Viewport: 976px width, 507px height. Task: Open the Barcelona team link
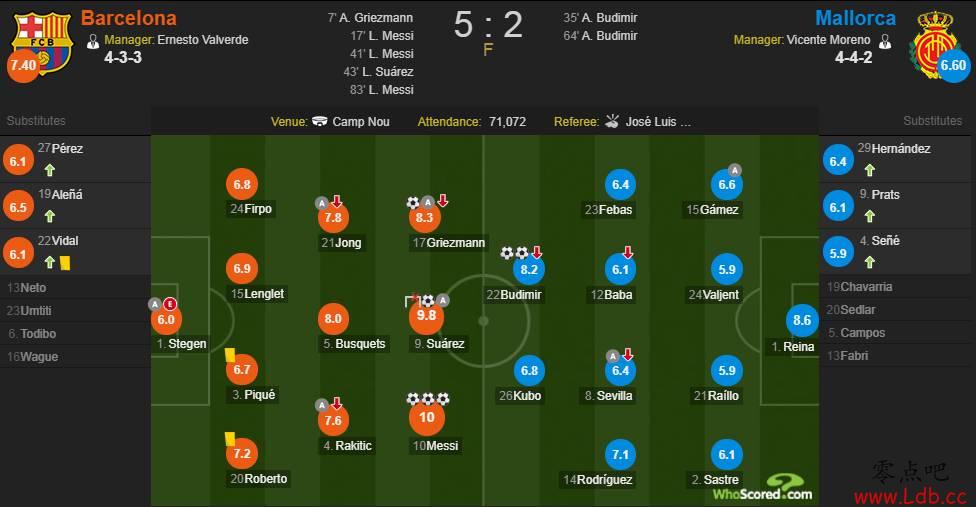[128, 18]
